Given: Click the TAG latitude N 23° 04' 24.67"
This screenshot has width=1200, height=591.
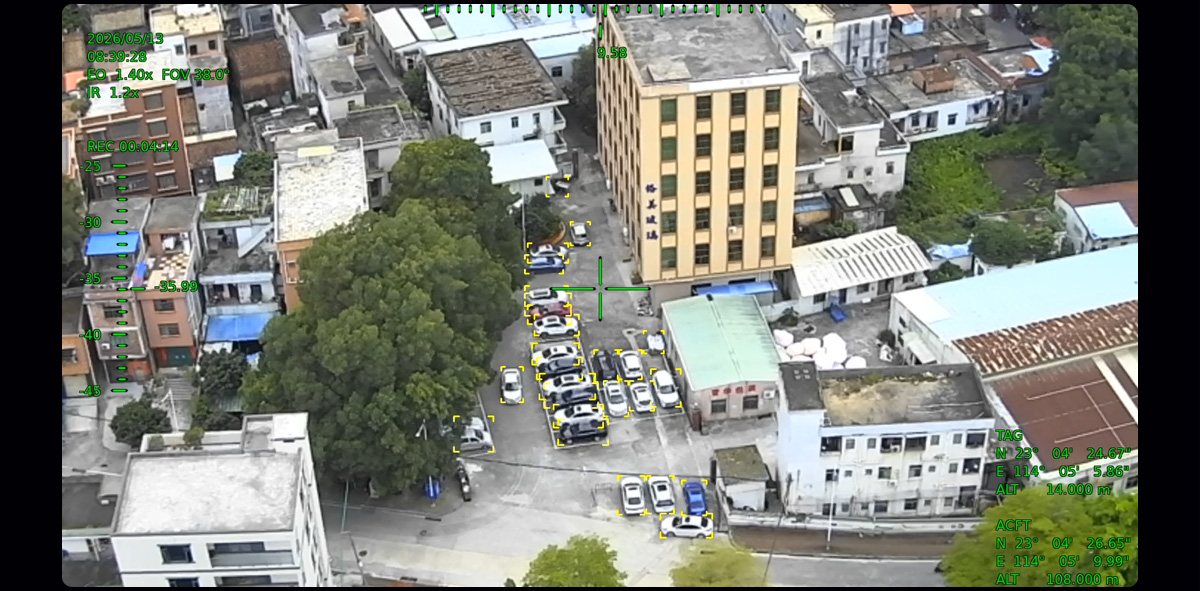Looking at the screenshot, I should (1062, 453).
